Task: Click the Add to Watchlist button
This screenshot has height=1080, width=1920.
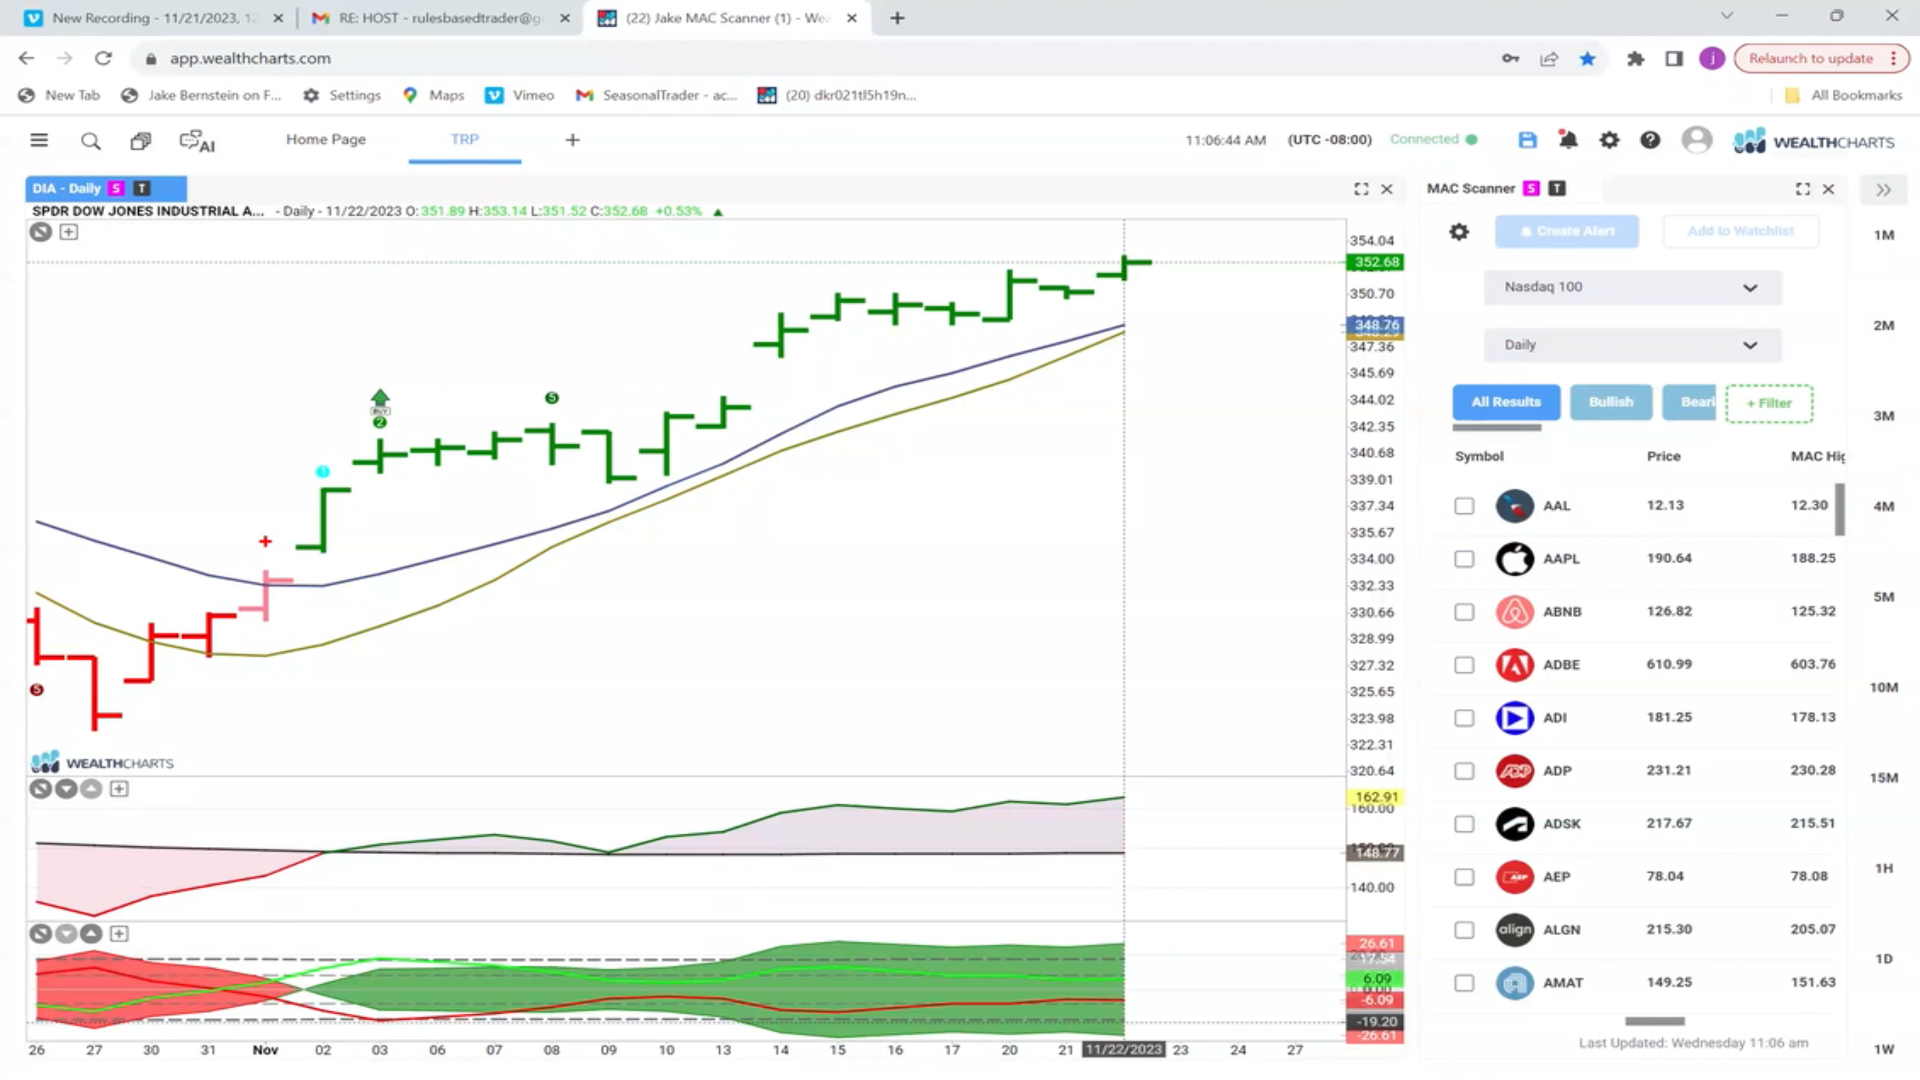Action: [x=1740, y=232]
